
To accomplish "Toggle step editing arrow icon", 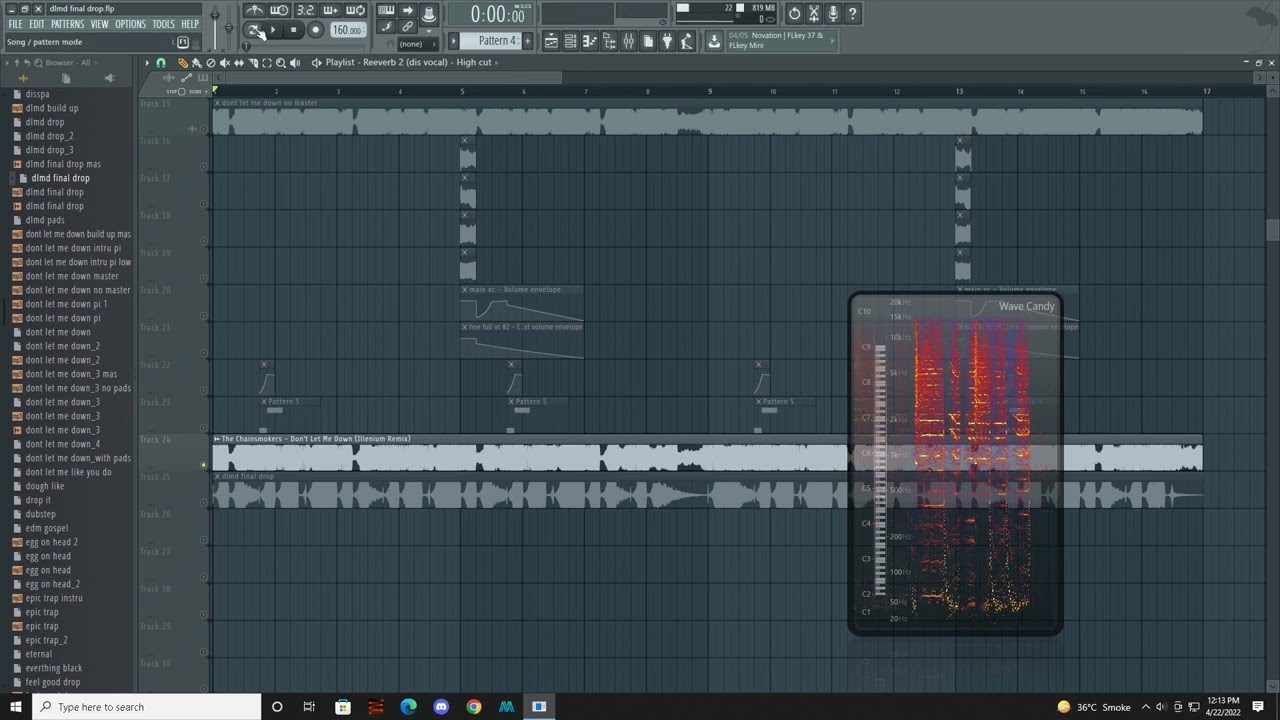I will pos(407,10).
